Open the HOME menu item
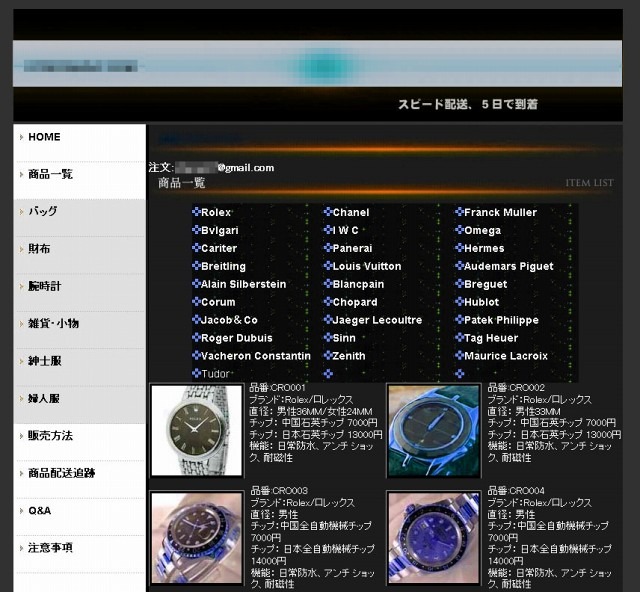Image resolution: width=640 pixels, height=592 pixels. [44, 137]
